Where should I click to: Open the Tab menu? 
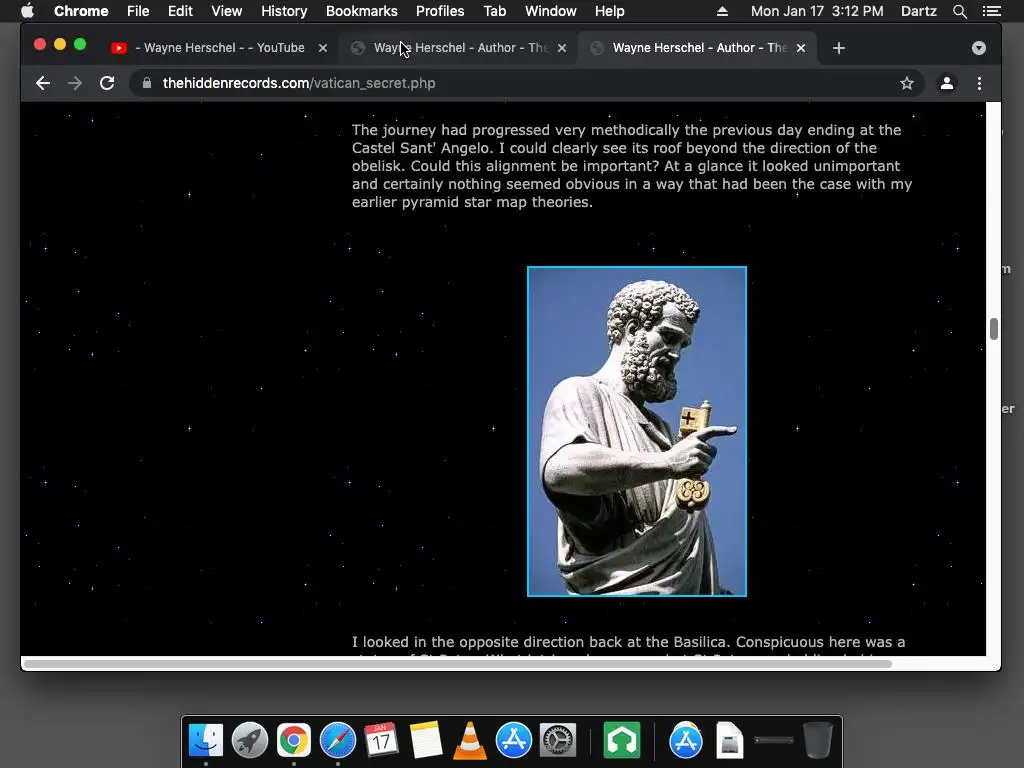pos(494,11)
